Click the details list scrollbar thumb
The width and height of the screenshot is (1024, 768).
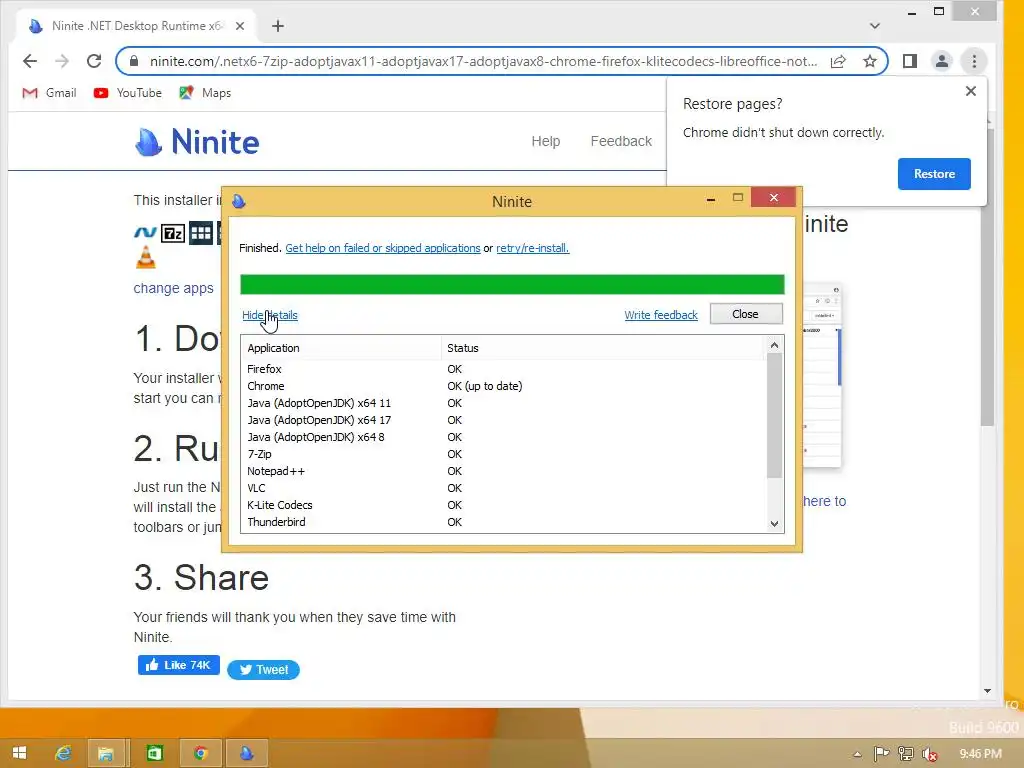775,415
